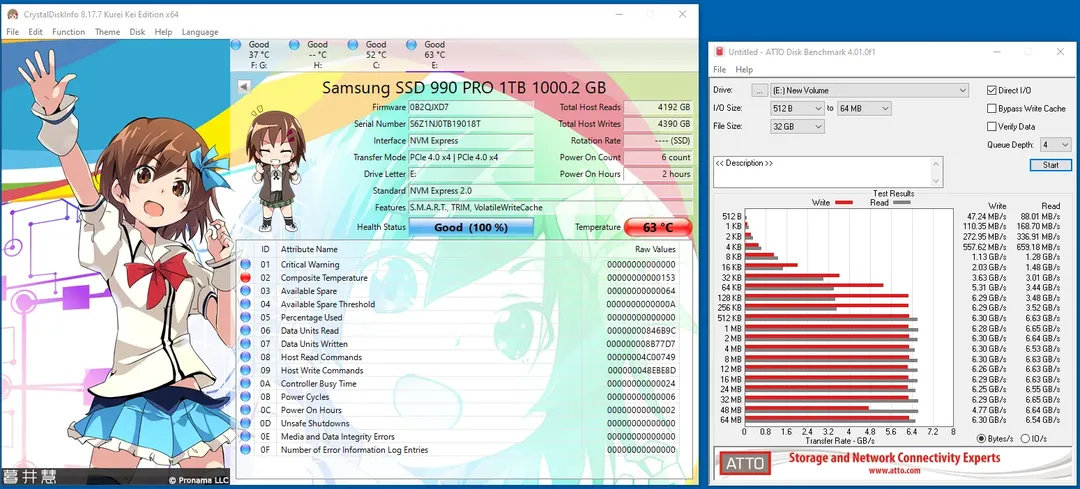Screen dimensions: 1080x489
Task: Open the I/O Size end dropdown 64 MB
Action: [864, 108]
